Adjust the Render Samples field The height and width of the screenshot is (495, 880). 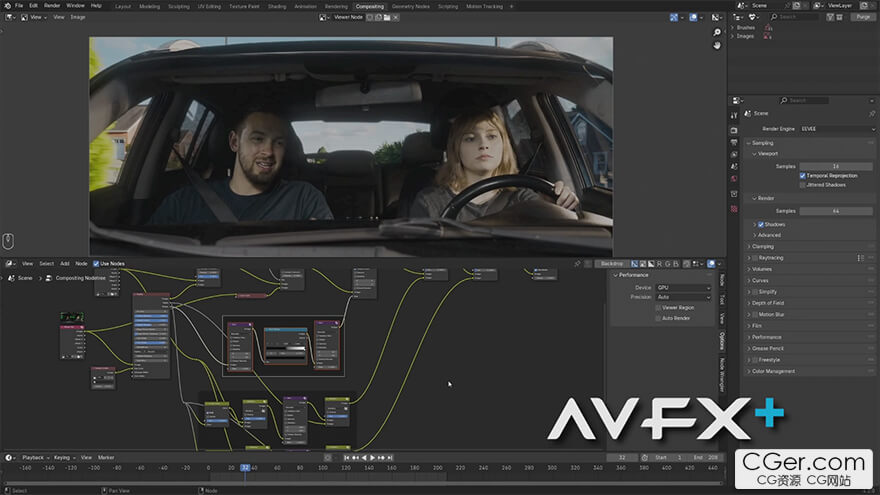(x=836, y=211)
